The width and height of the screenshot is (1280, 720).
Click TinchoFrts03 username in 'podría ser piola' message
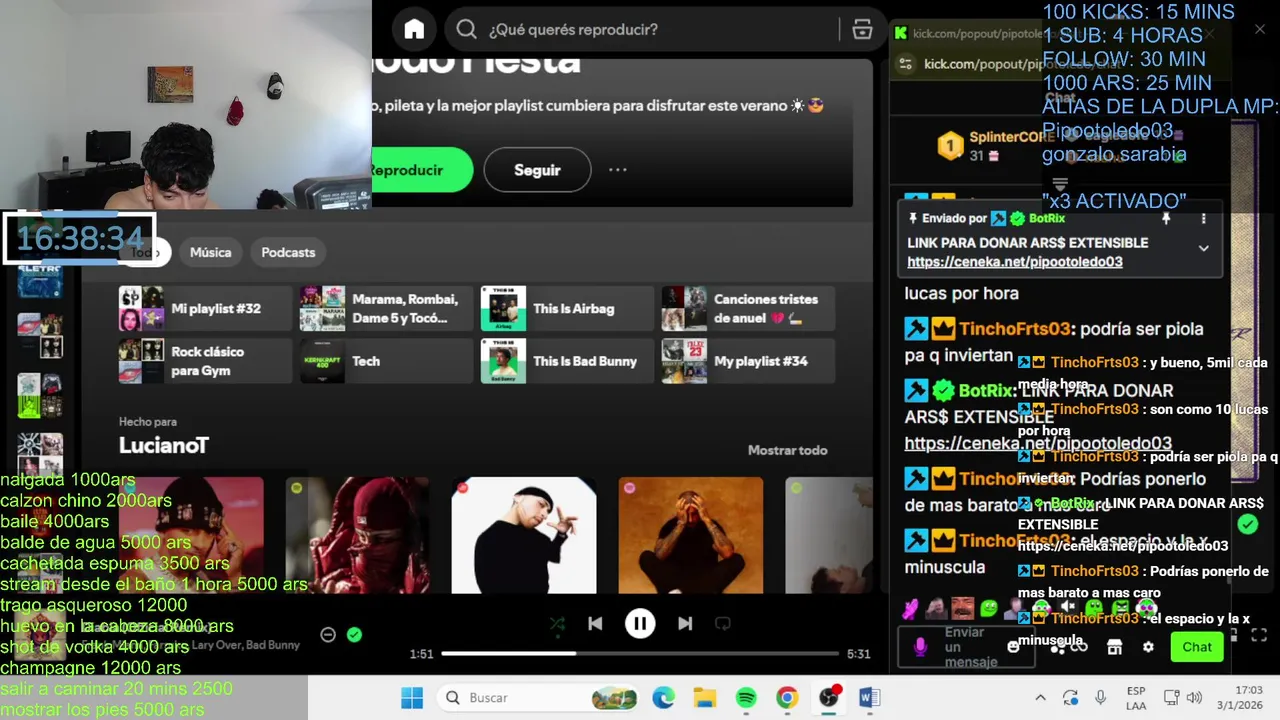coord(1016,329)
